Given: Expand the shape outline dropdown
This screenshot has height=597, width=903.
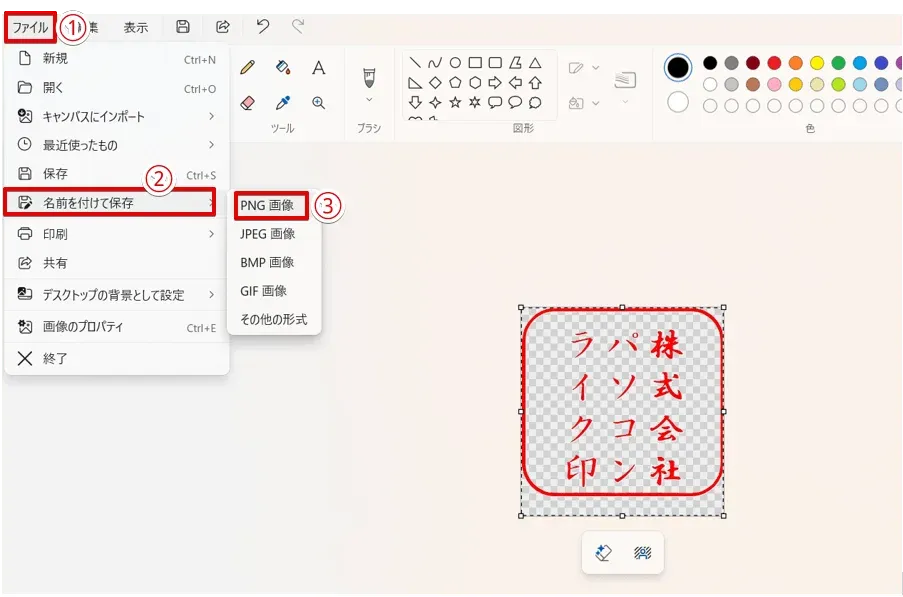Looking at the screenshot, I should click(595, 67).
